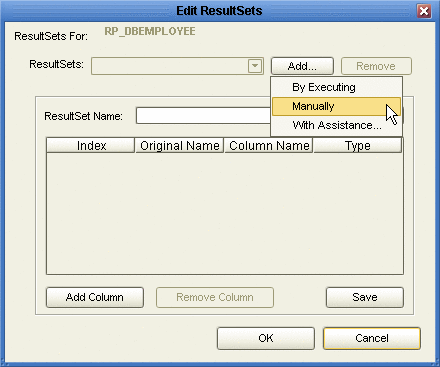
Task: Select the Manually menu option
Action: (337, 106)
